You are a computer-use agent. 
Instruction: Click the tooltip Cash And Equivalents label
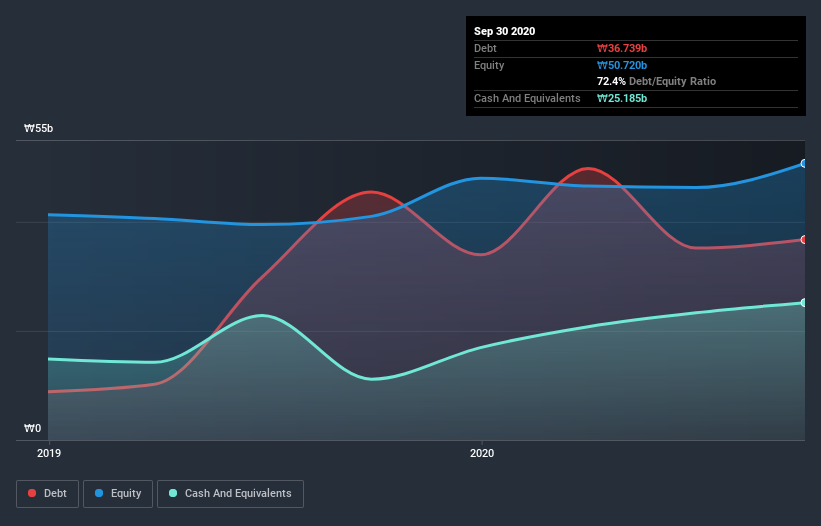pos(527,98)
